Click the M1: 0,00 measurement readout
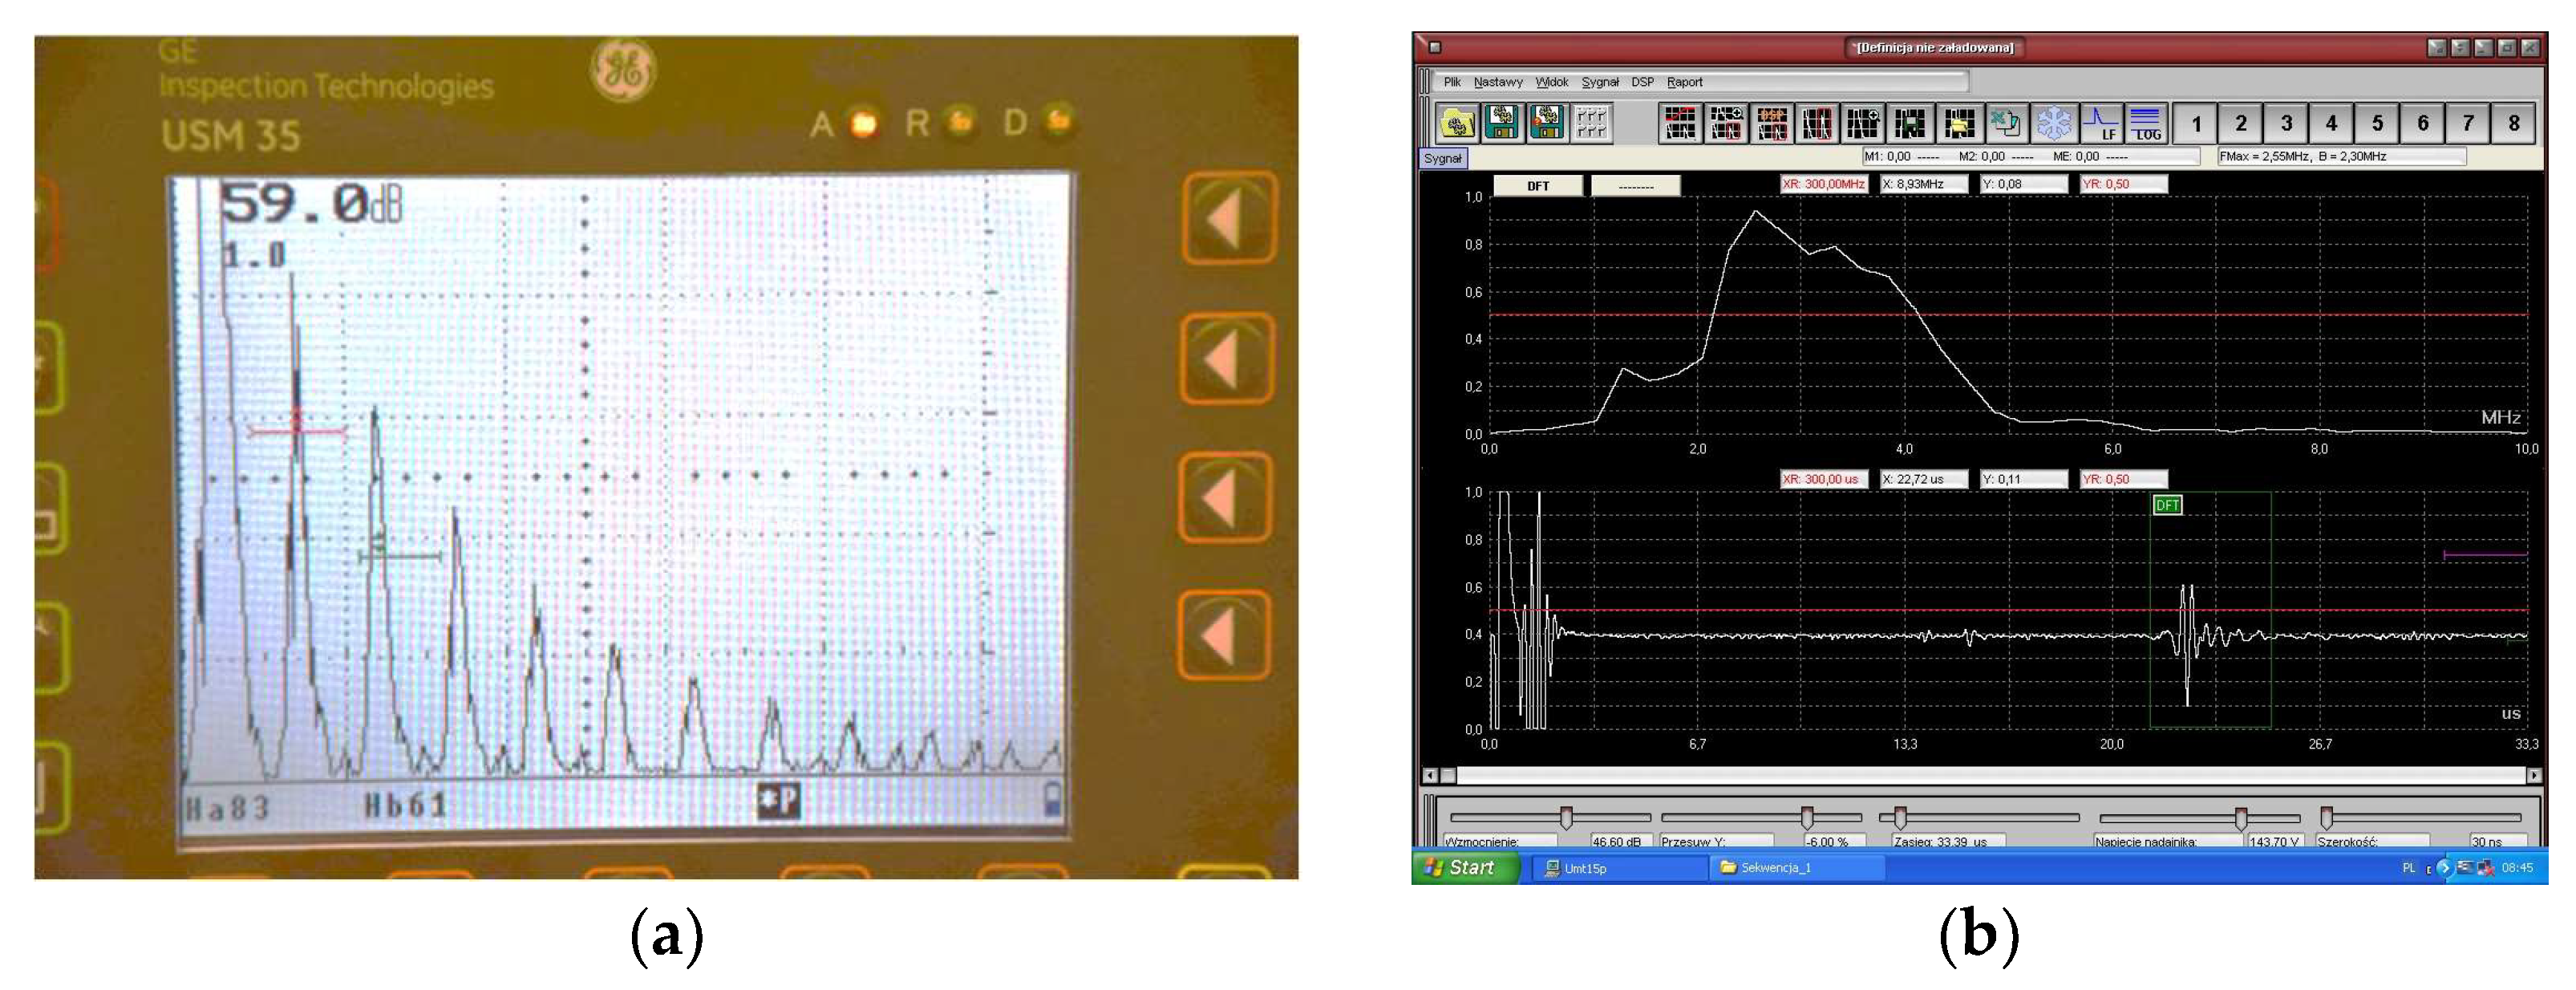The height and width of the screenshot is (990, 2576). [1901, 156]
